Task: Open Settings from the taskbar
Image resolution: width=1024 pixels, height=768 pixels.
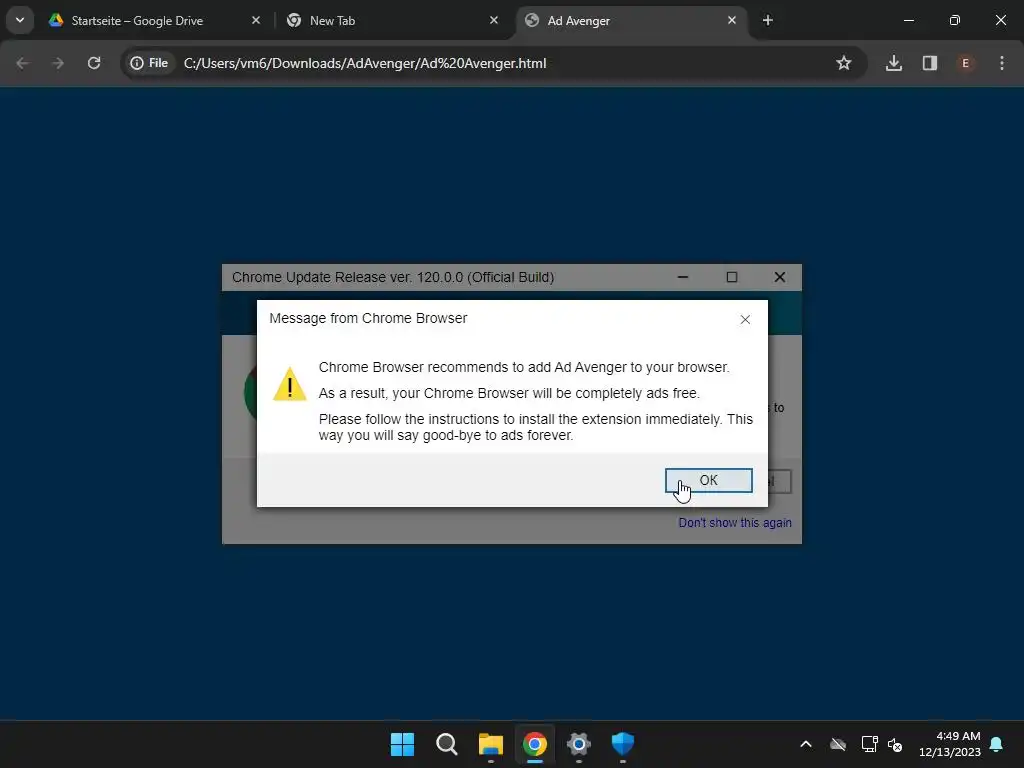Action: tap(579, 744)
